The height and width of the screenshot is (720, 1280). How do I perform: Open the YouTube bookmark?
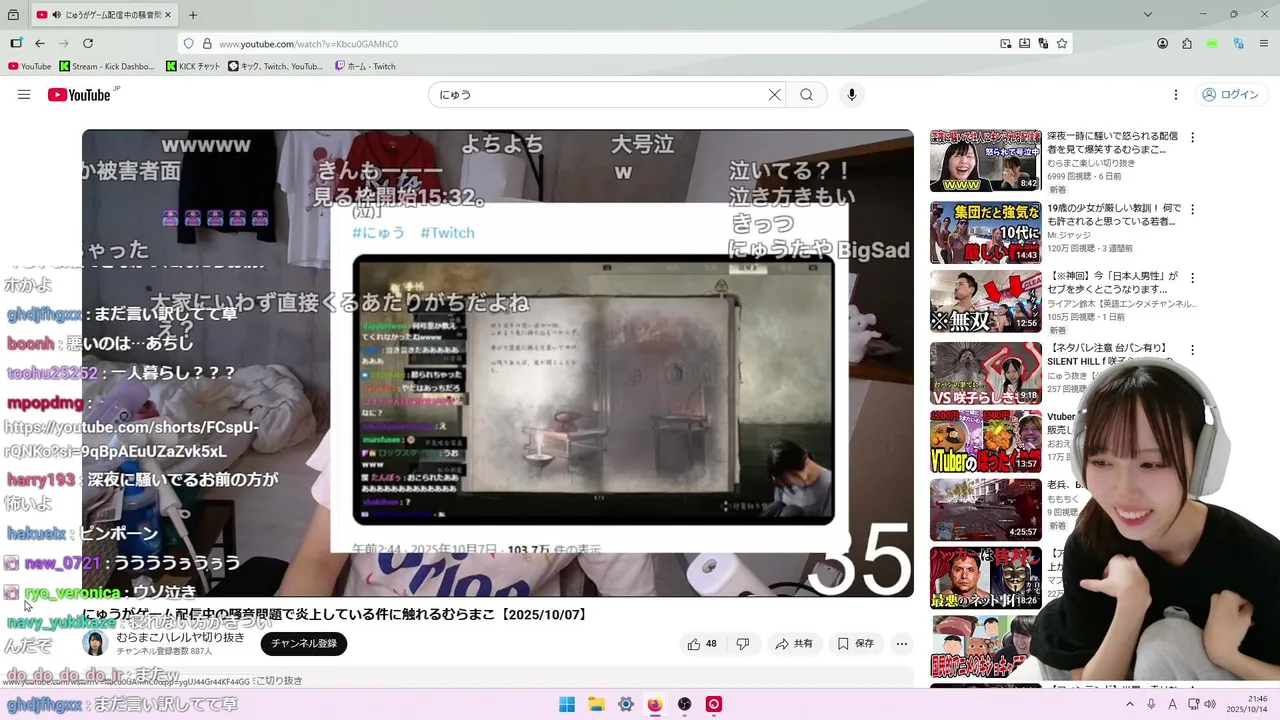point(29,67)
